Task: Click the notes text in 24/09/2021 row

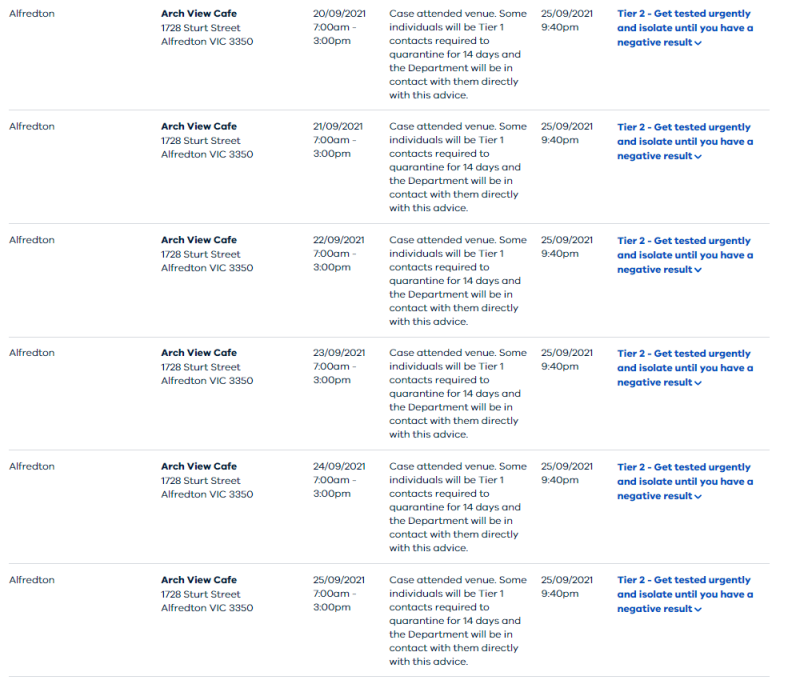Action: (458, 507)
